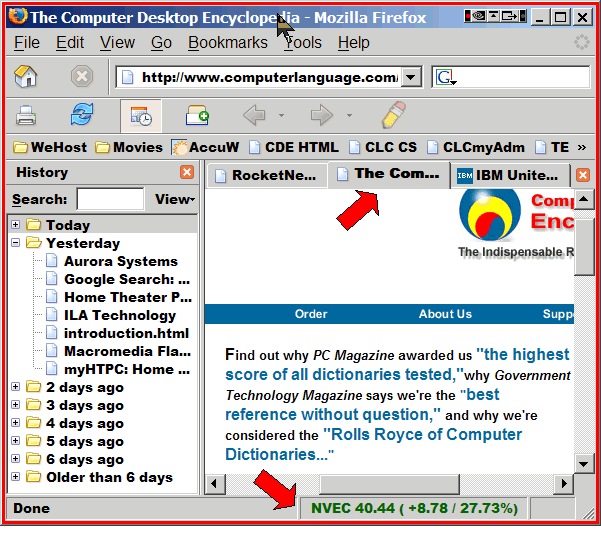Image resolution: width=601 pixels, height=540 pixels.
Task: Close the current tab with orange X
Action: 583,175
